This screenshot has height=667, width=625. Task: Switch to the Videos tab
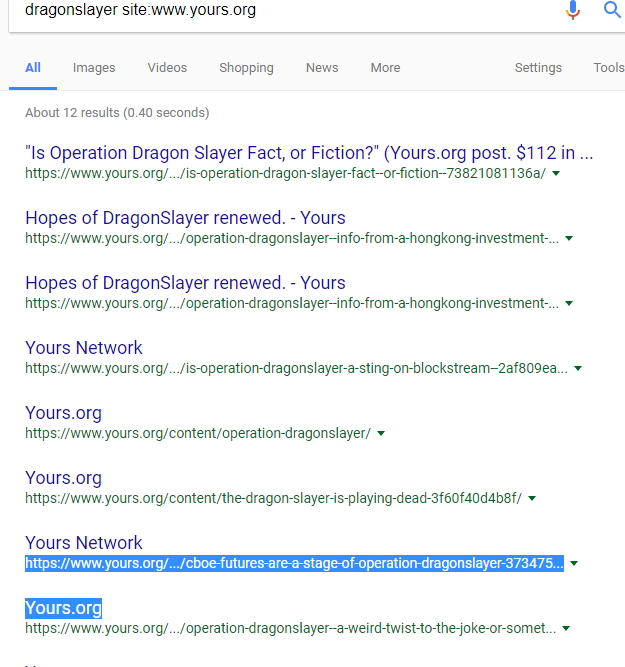167,68
